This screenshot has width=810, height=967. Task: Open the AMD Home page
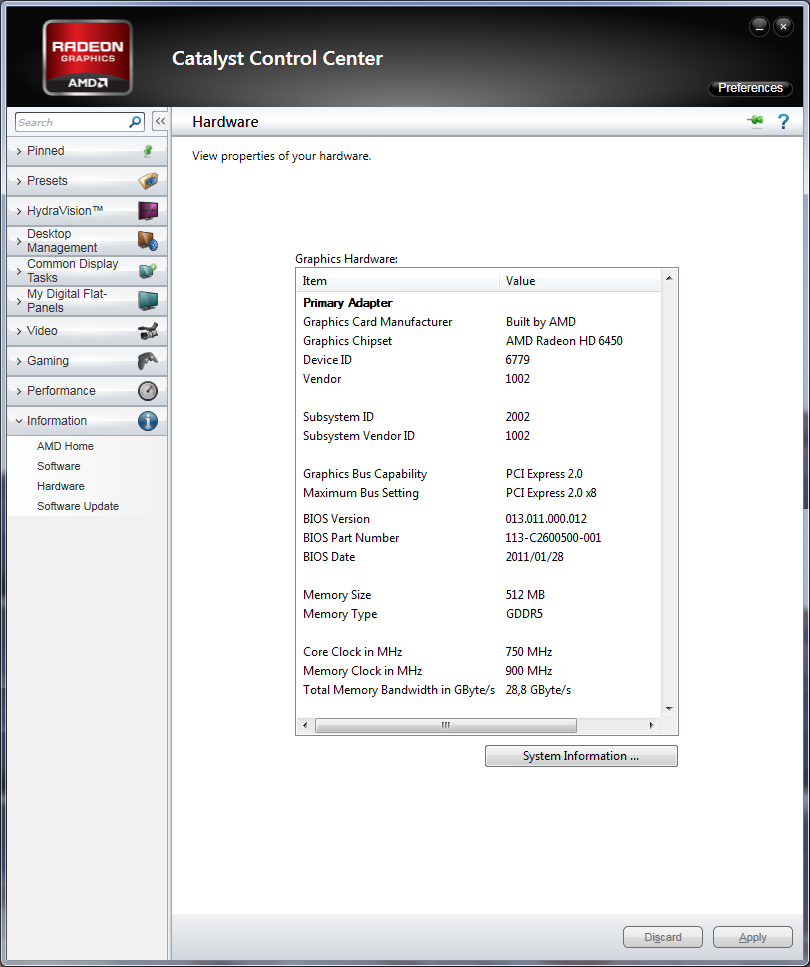point(65,446)
